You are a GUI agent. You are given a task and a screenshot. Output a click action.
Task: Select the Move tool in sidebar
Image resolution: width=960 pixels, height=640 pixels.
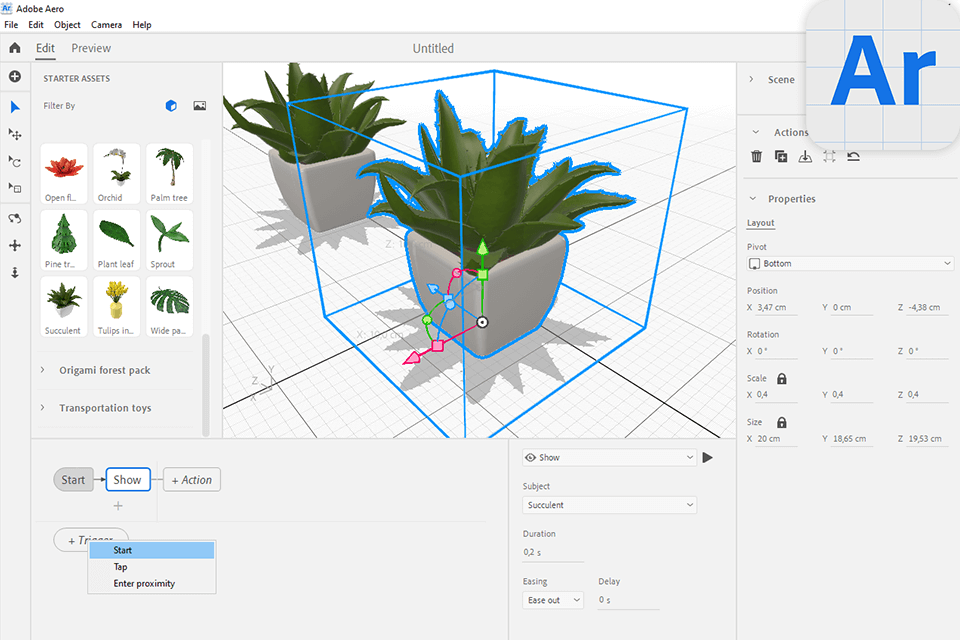(15, 134)
